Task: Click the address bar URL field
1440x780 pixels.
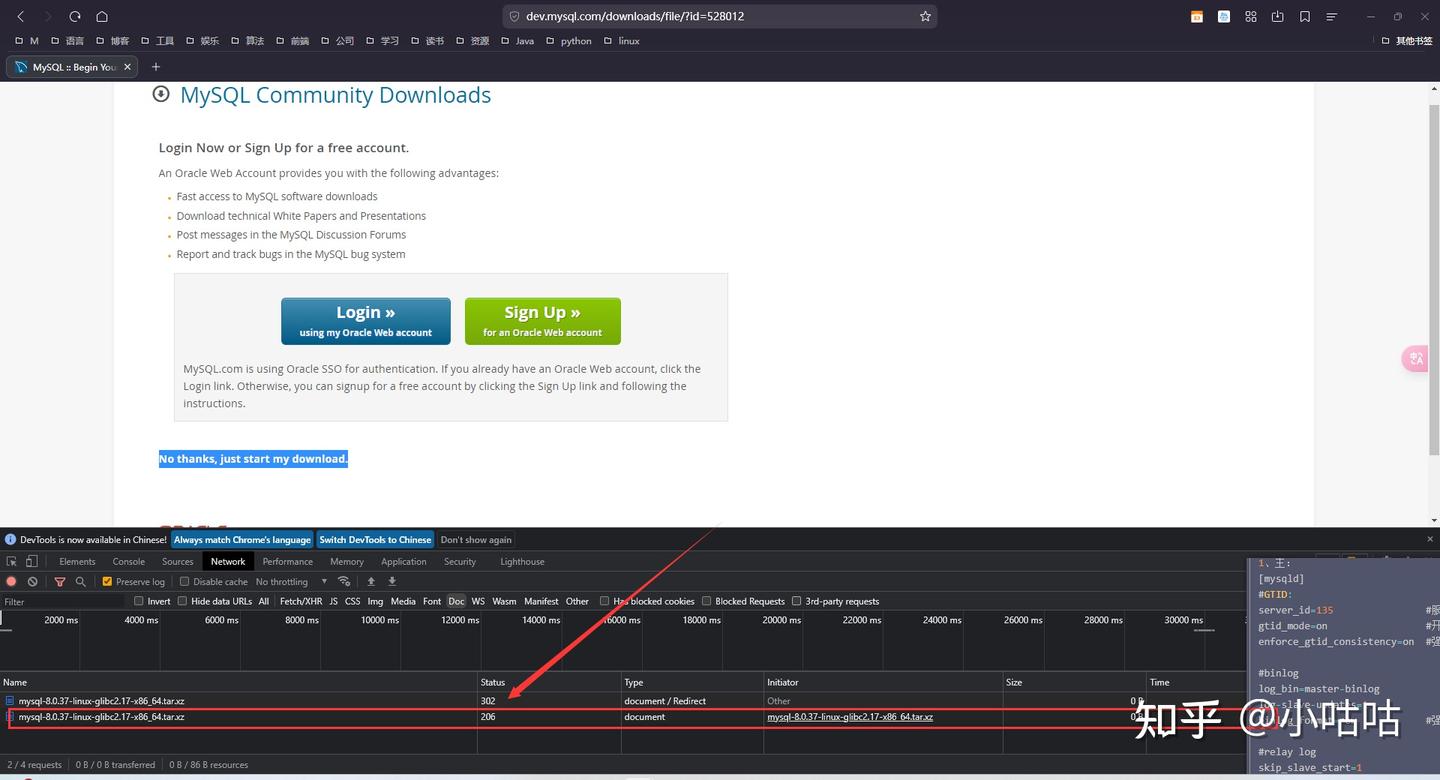Action: pyautogui.click(x=718, y=16)
